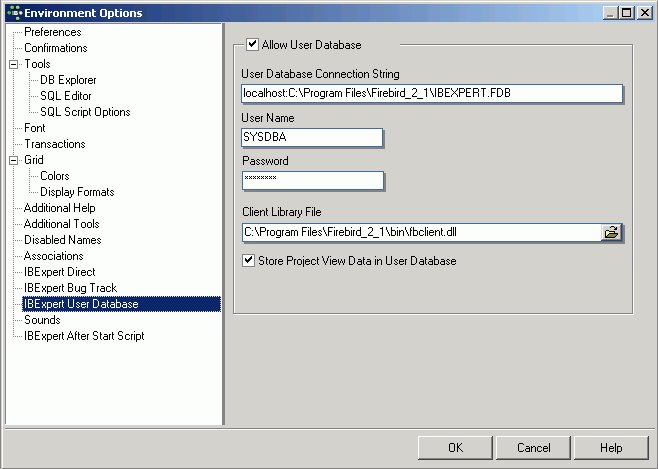Click the User Database Connection String field
This screenshot has height=469, width=658.
click(x=432, y=93)
